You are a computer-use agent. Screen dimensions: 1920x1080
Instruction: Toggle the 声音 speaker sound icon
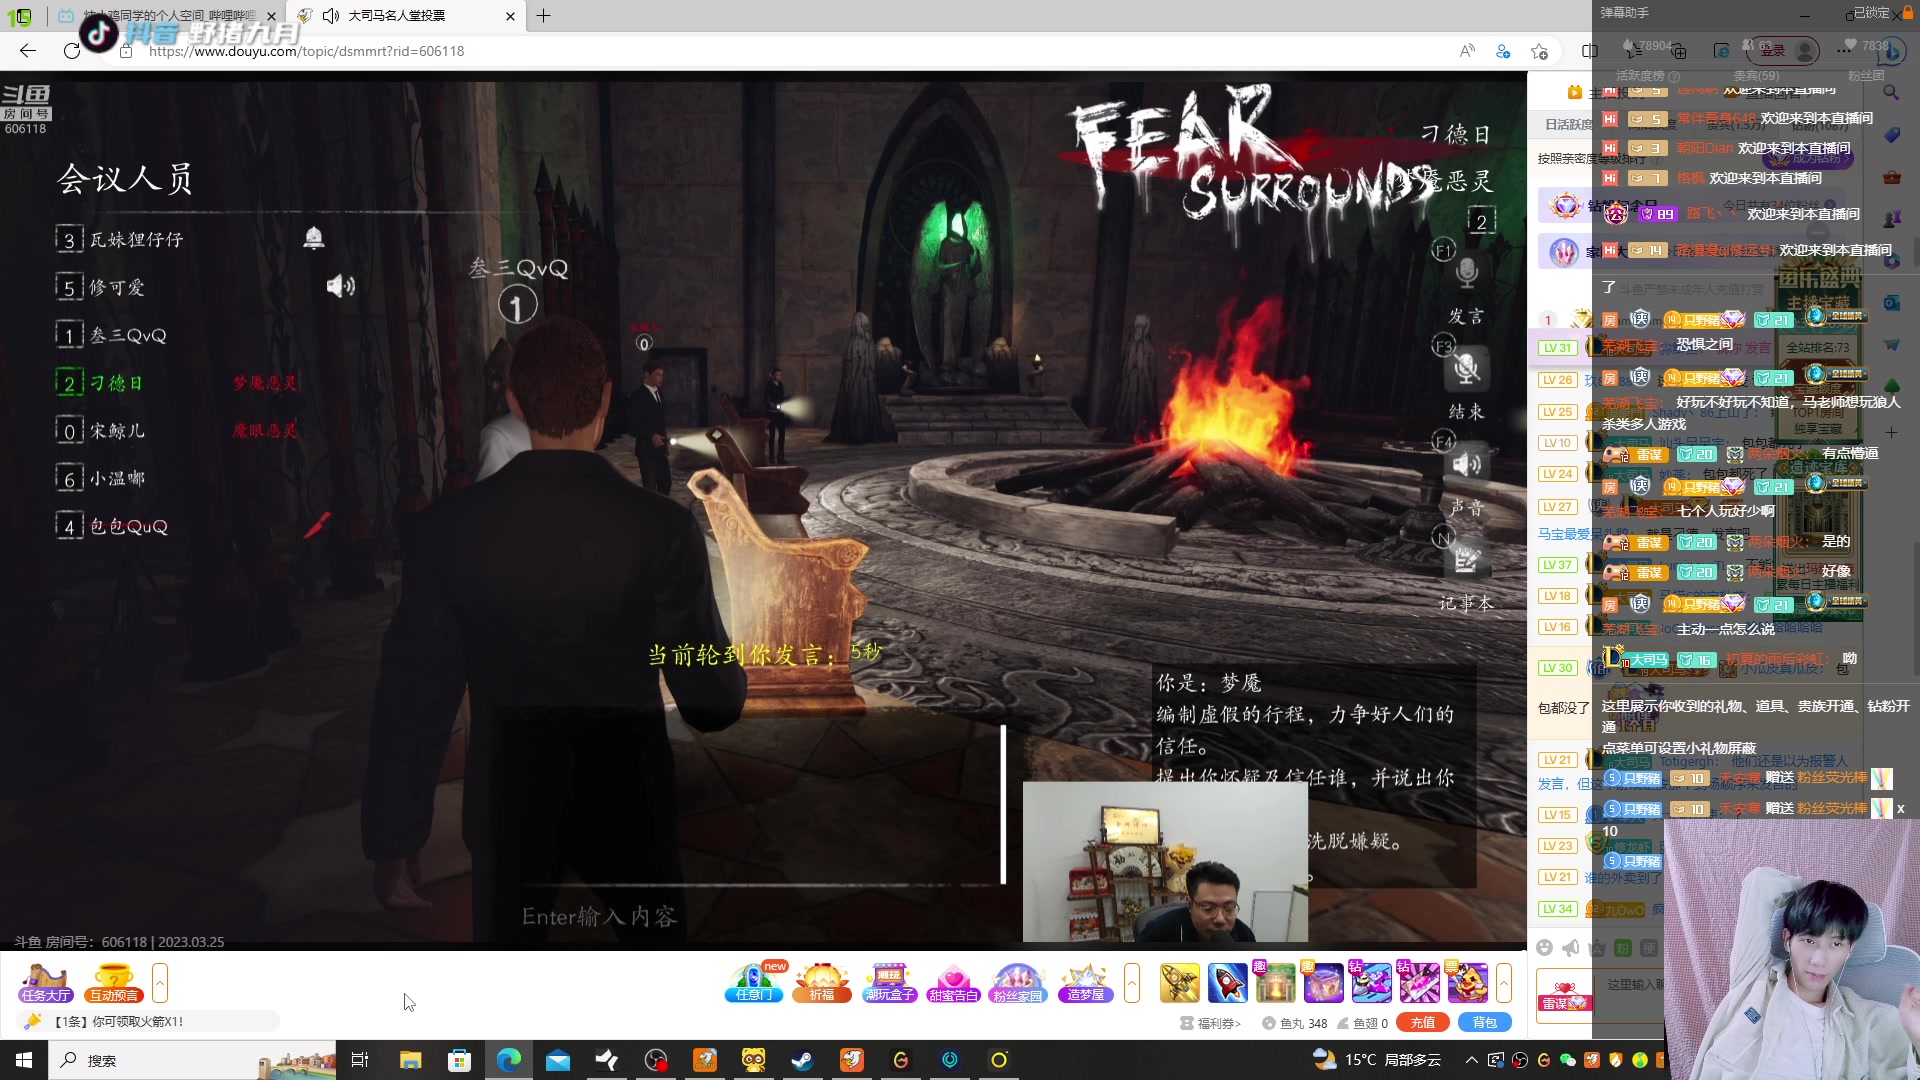(x=1467, y=464)
